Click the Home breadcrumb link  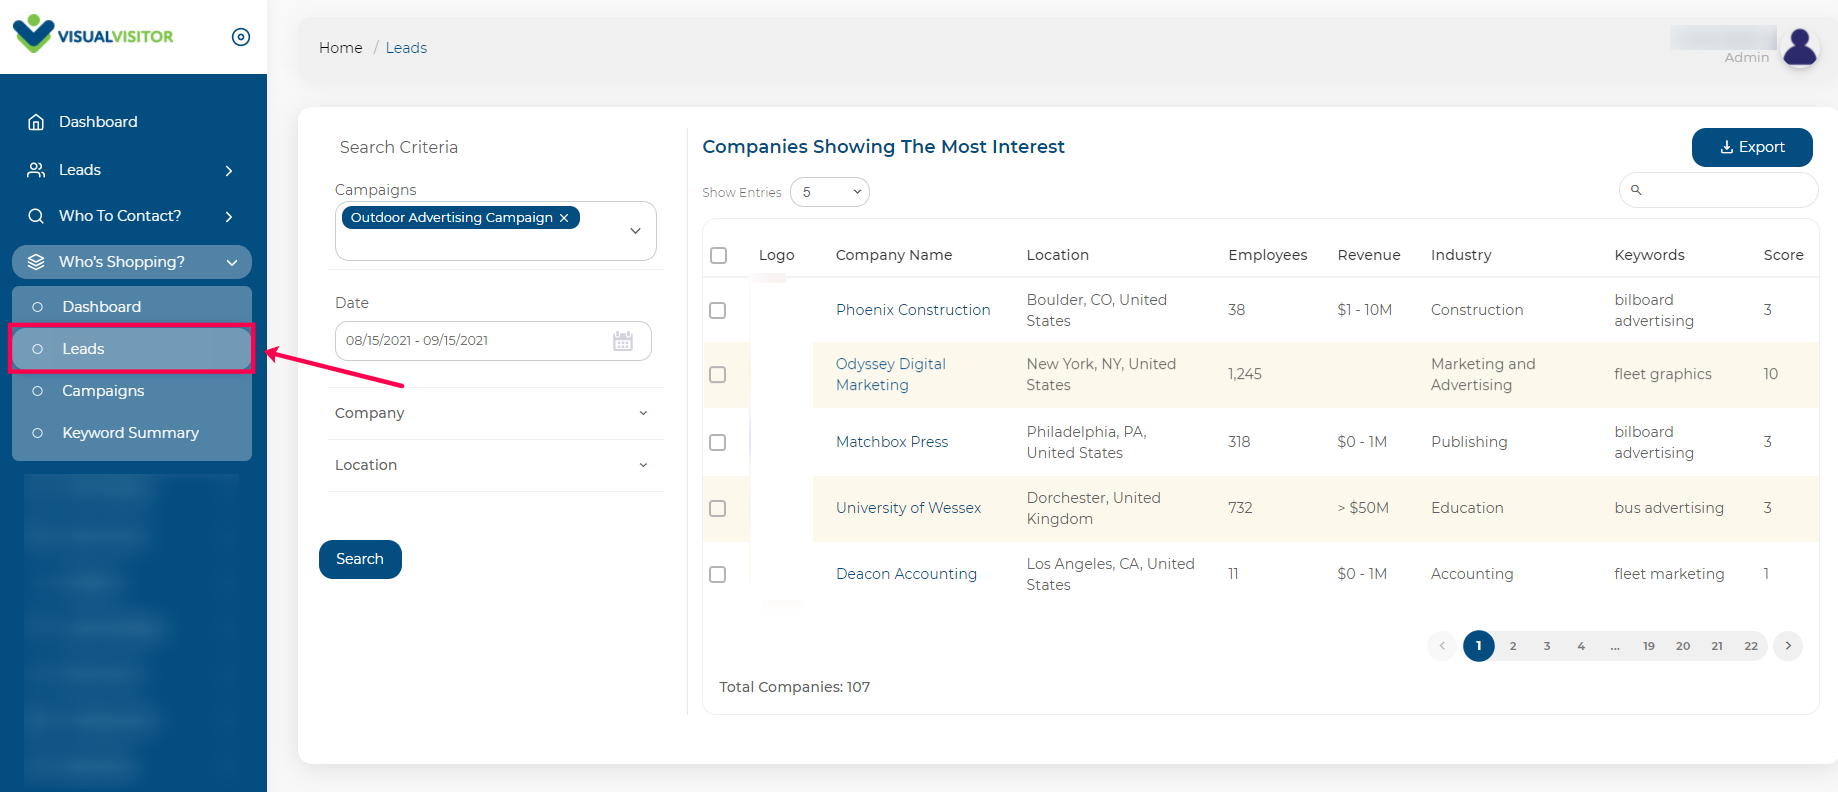click(x=341, y=48)
